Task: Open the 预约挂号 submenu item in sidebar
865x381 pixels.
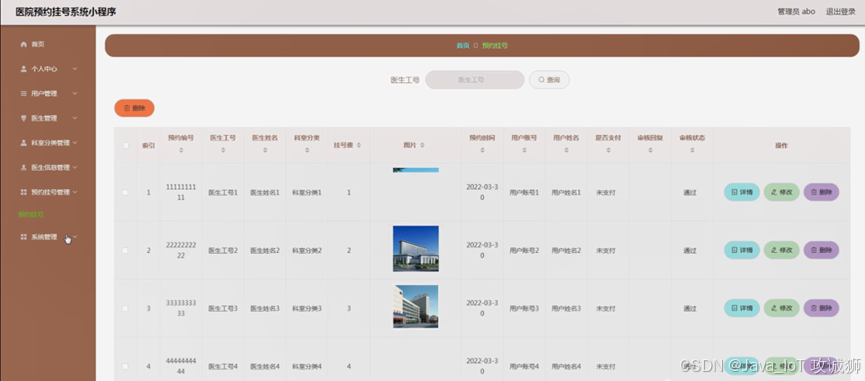Action: coord(31,214)
